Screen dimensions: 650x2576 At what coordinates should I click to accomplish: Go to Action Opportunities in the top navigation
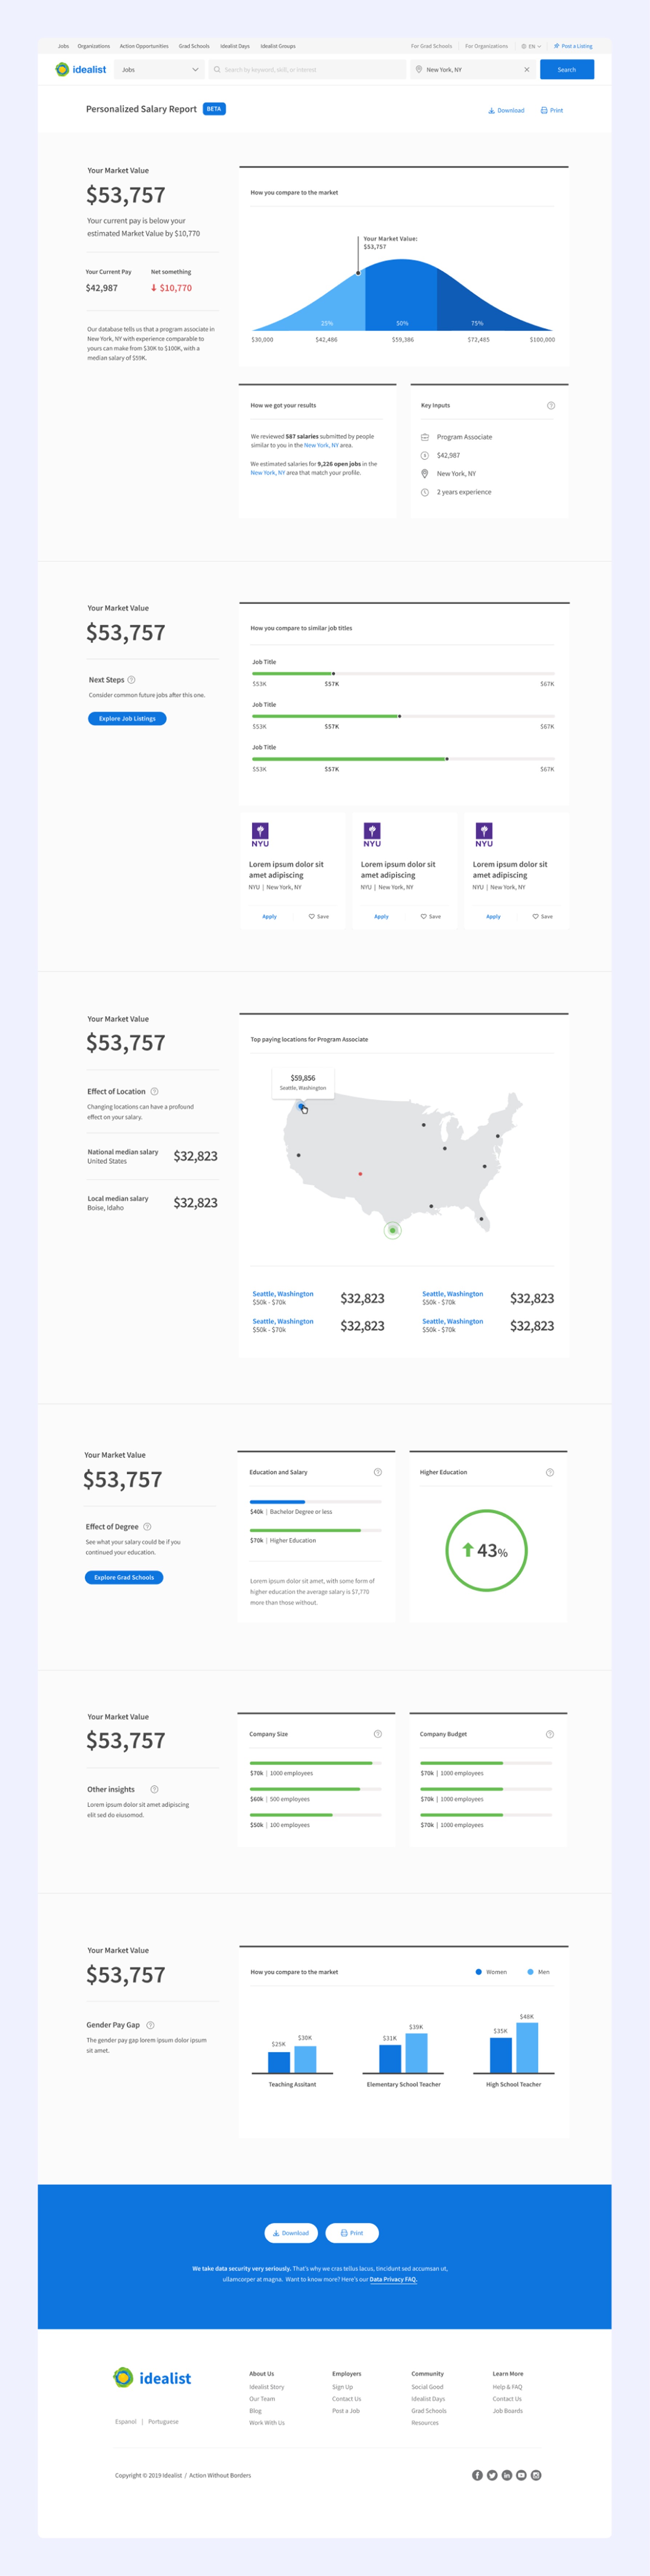point(144,46)
